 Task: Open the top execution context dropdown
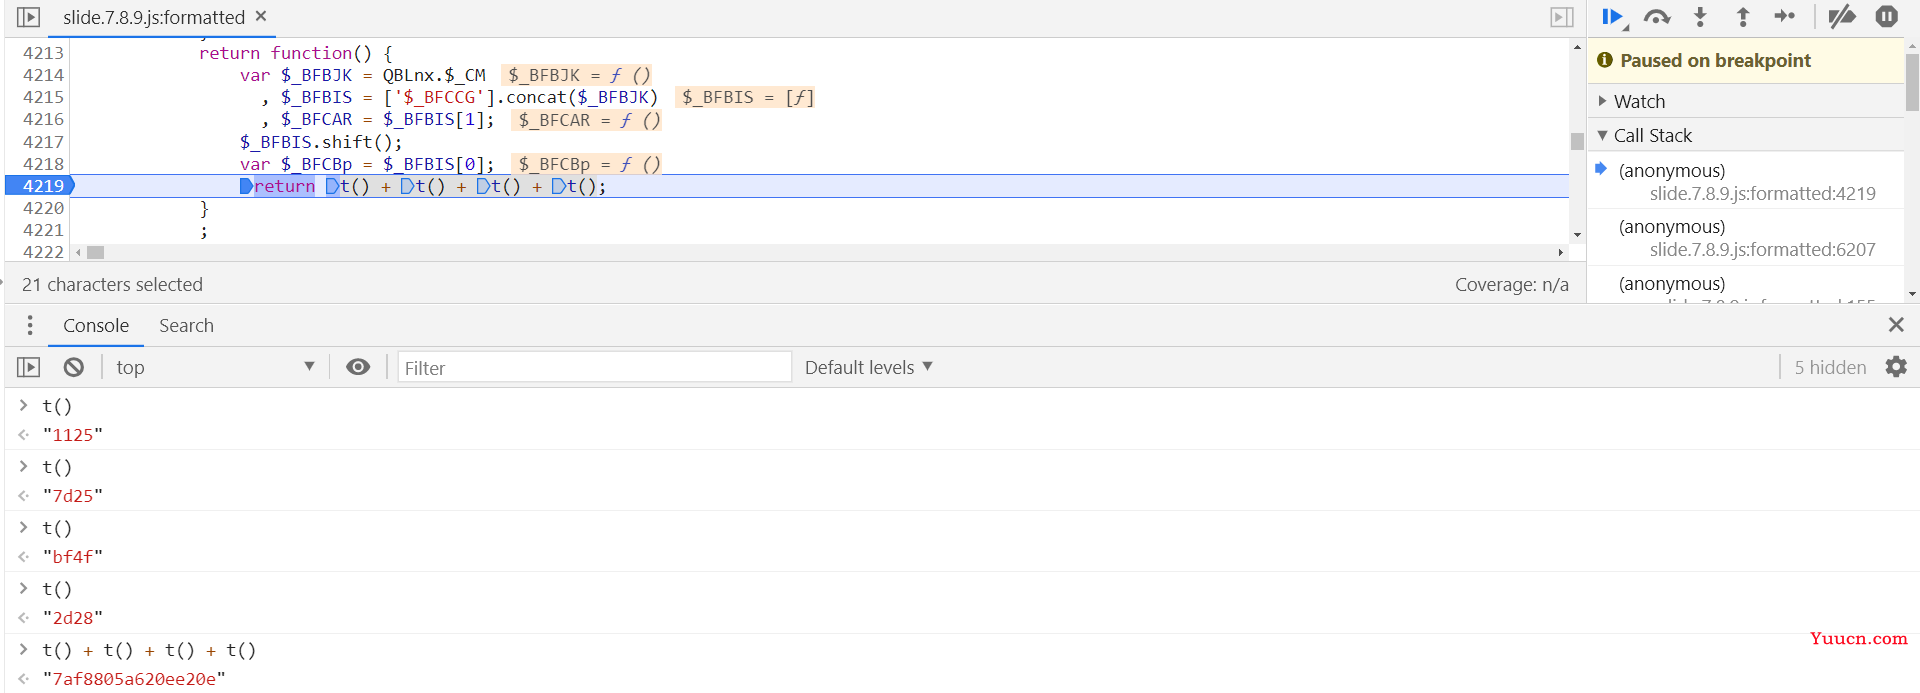215,367
